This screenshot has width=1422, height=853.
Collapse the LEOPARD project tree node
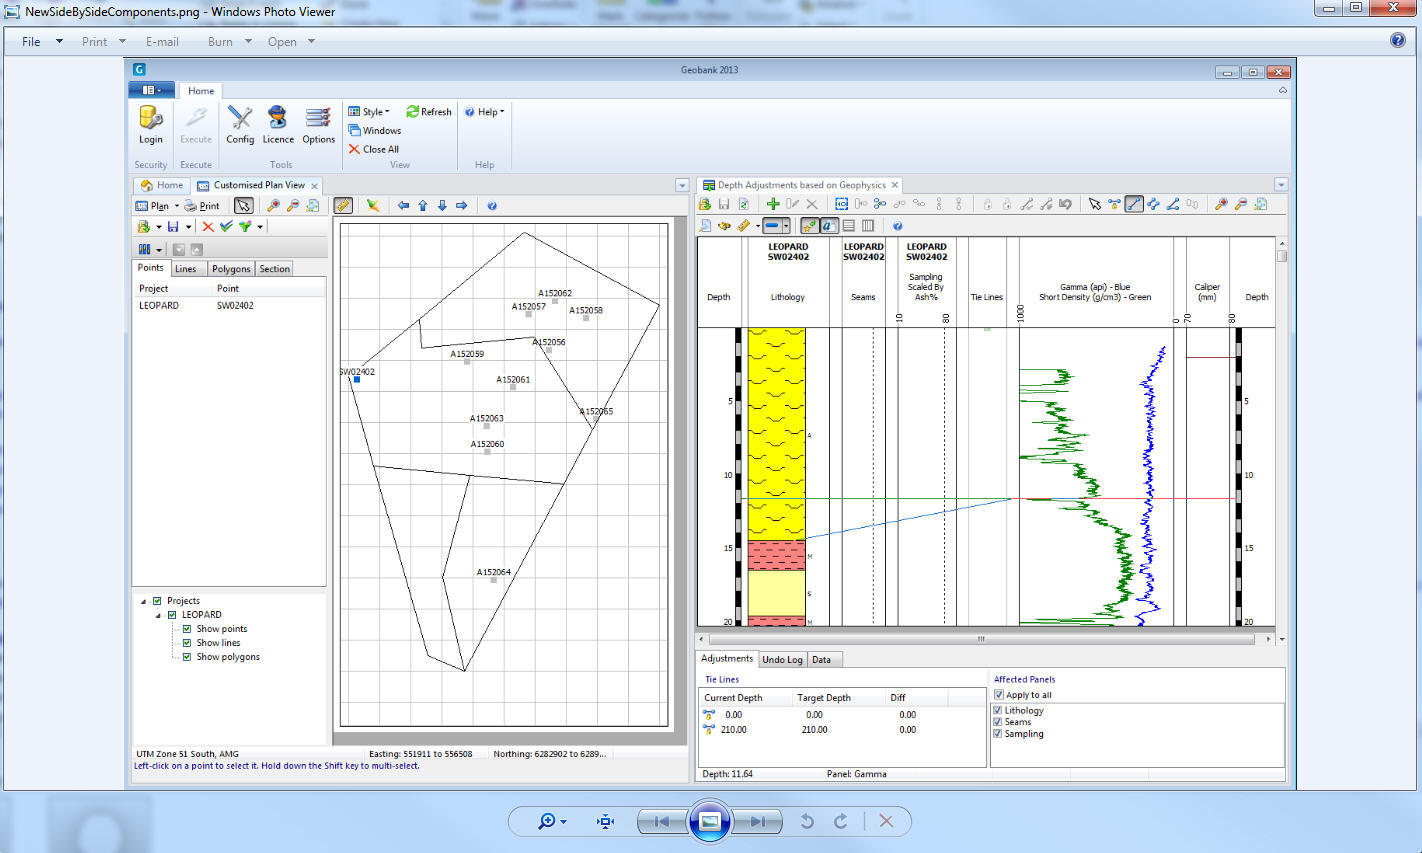point(158,615)
